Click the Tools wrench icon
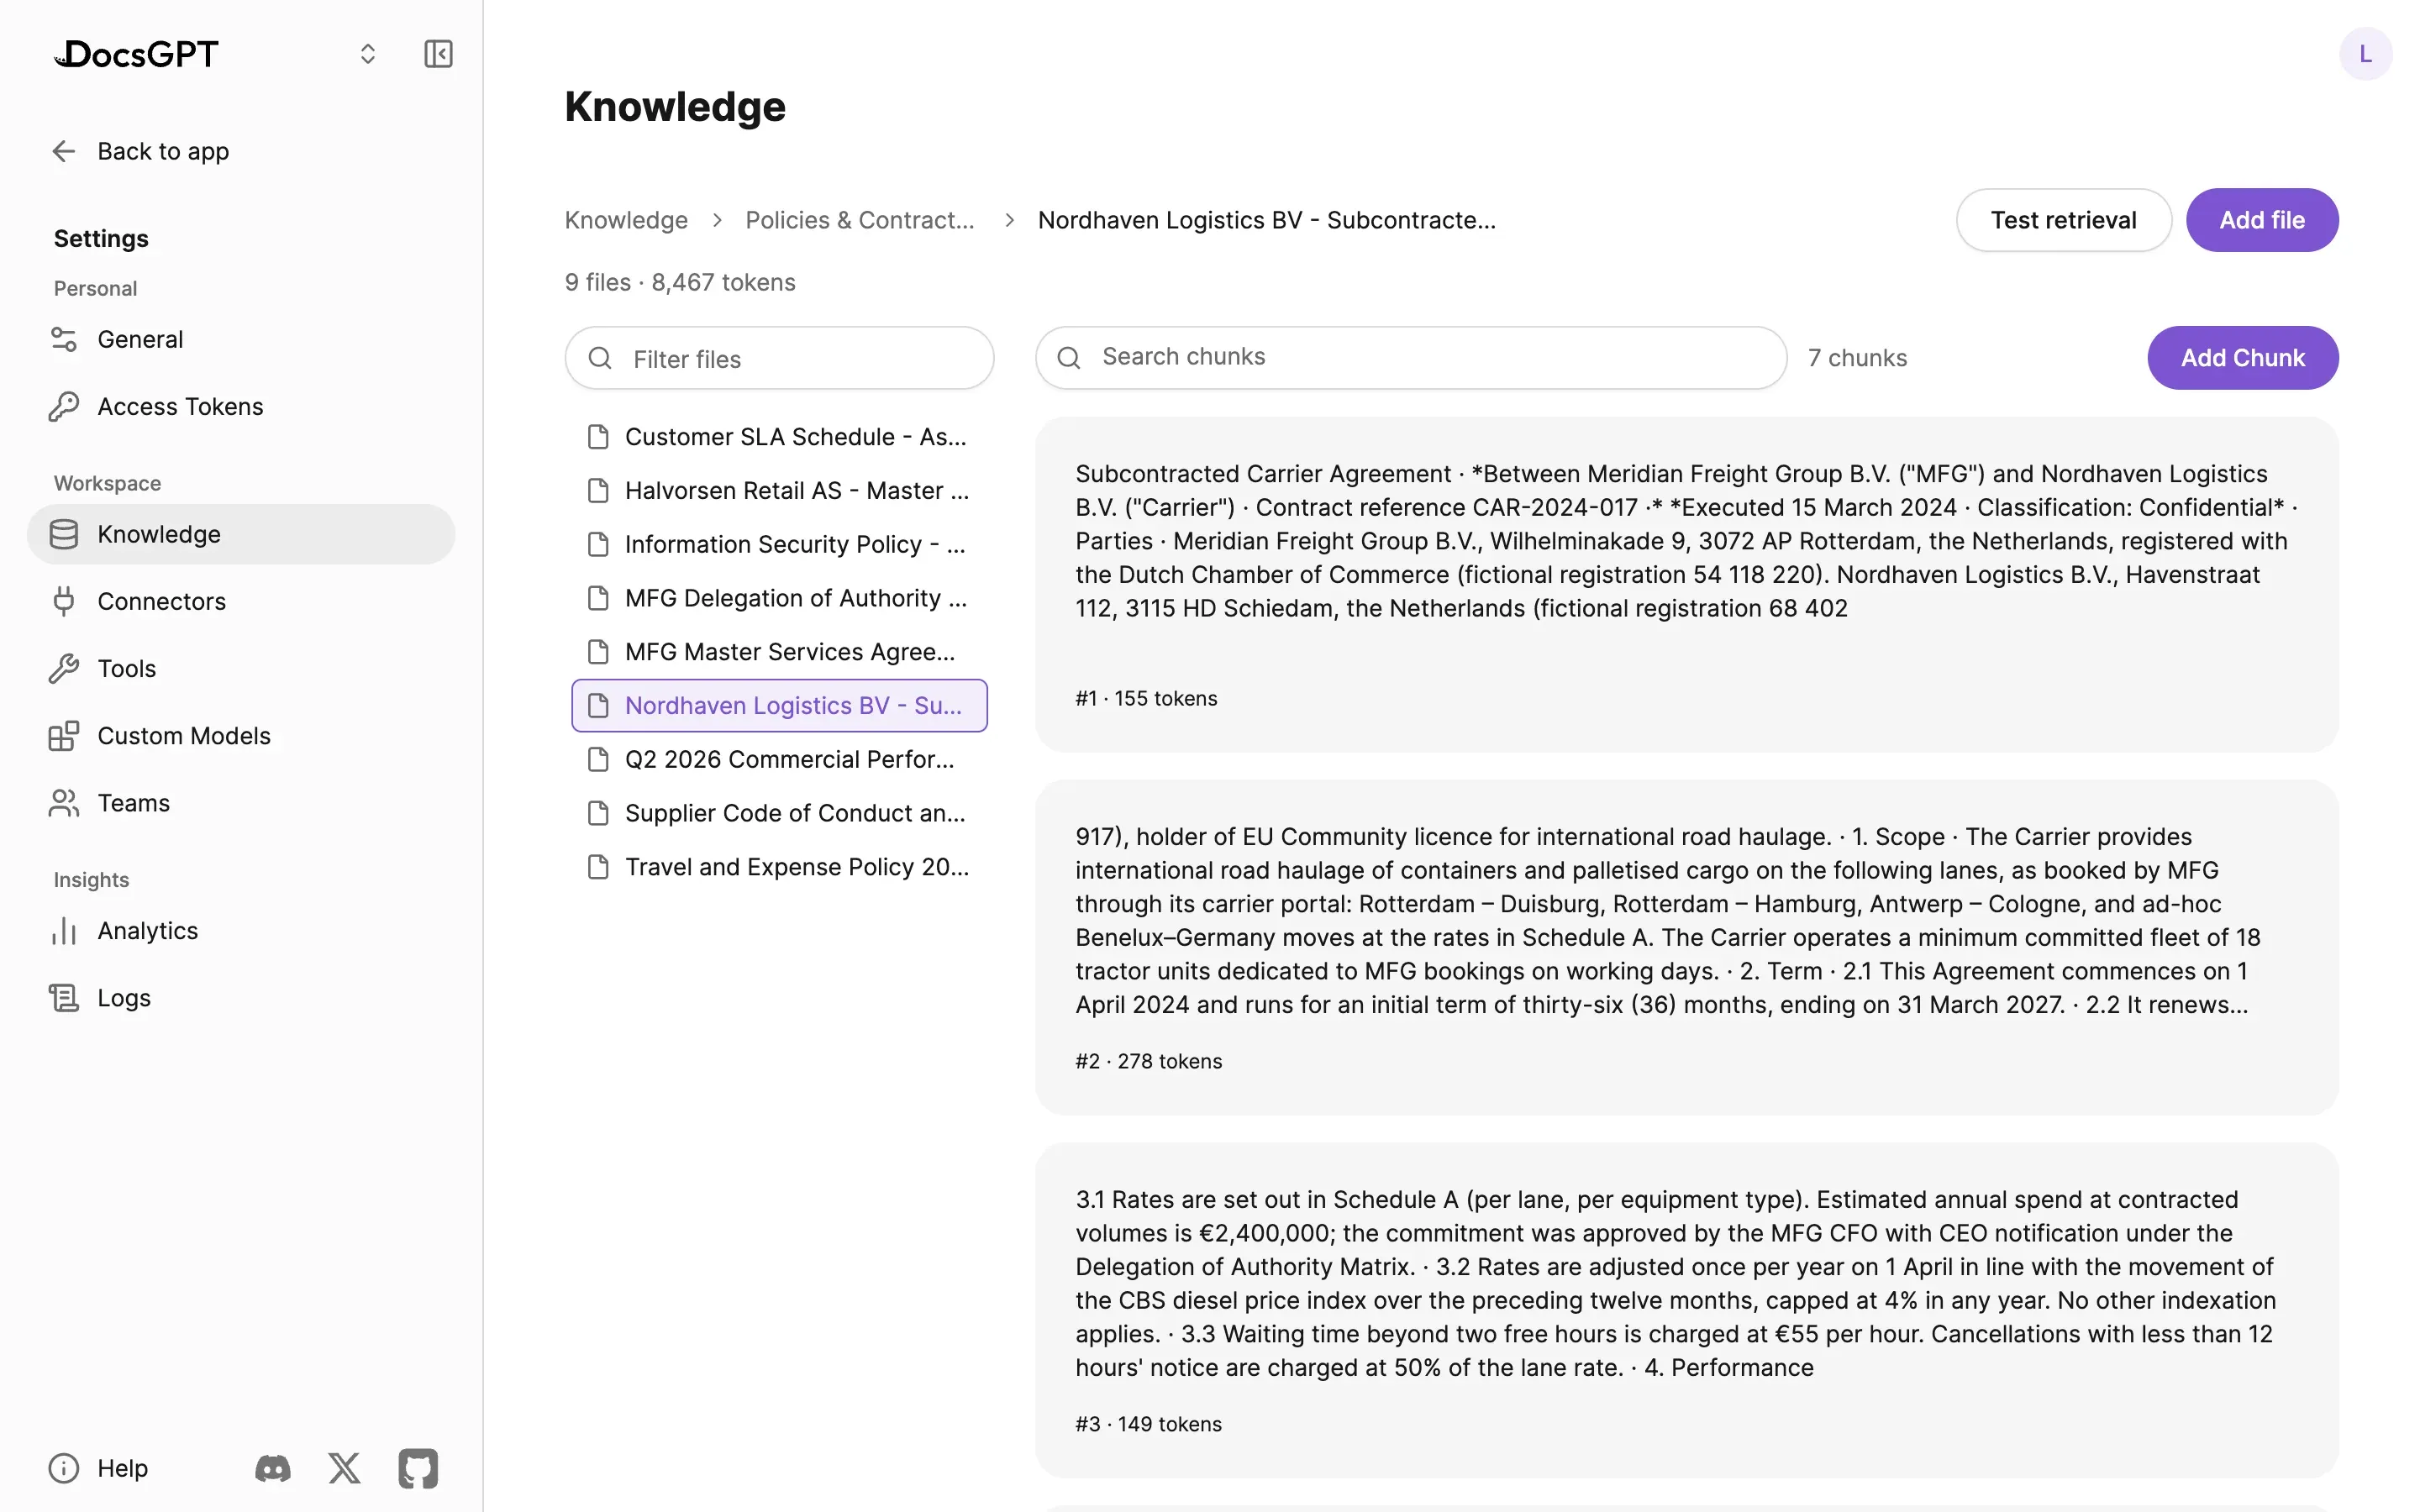 click(64, 668)
